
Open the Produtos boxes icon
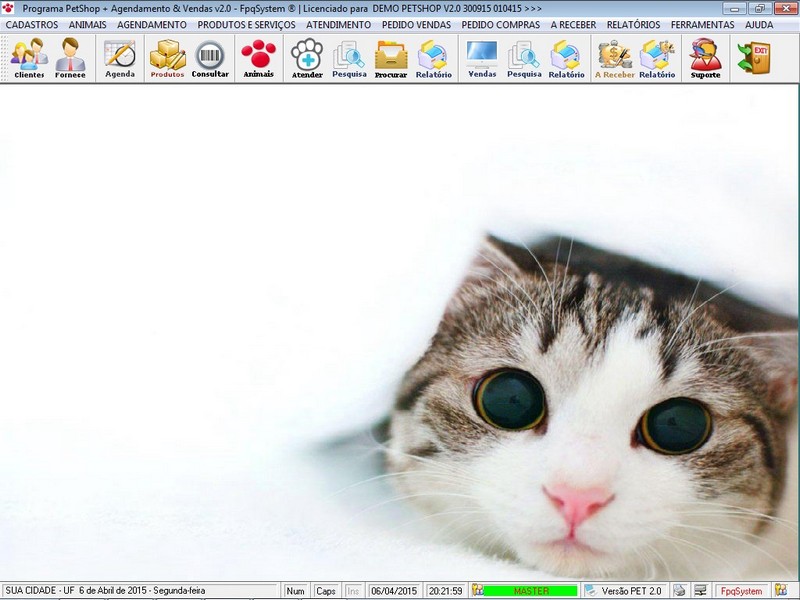click(167, 58)
